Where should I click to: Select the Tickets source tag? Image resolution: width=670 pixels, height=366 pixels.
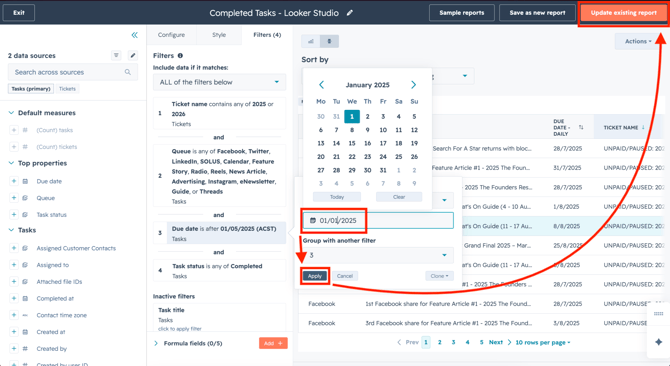tap(67, 89)
